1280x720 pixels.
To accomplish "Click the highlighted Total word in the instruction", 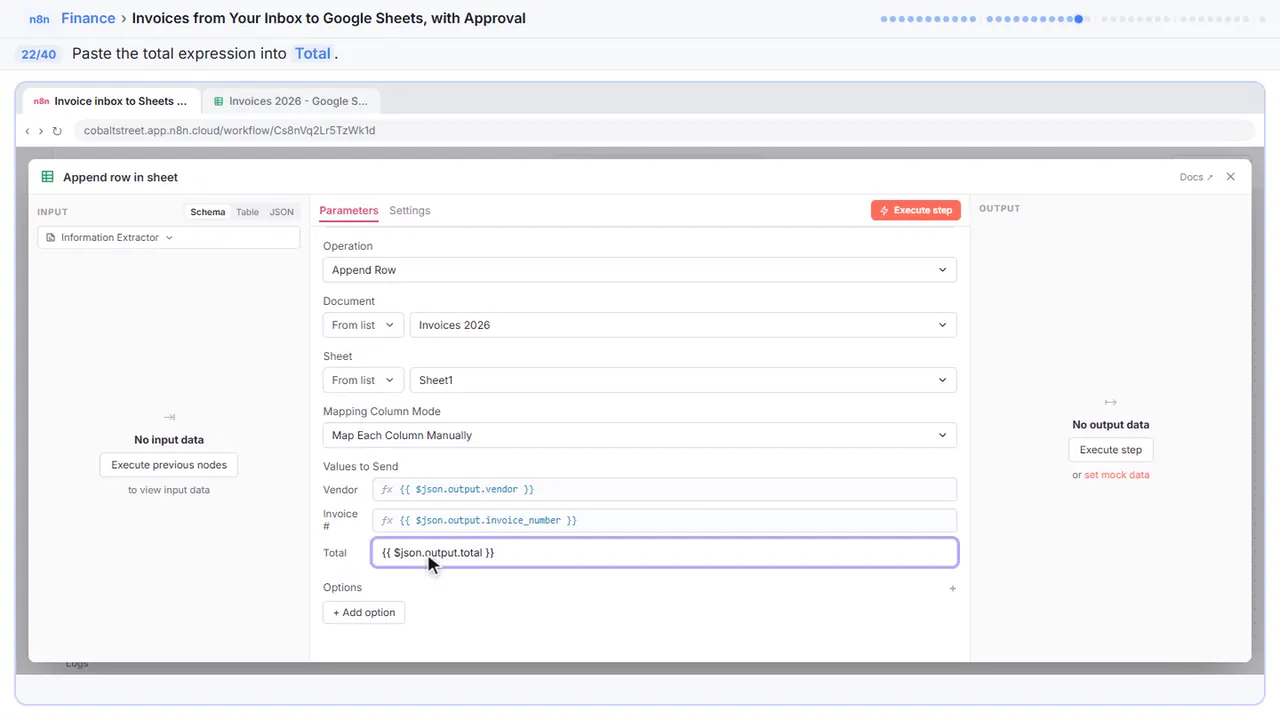I will point(313,54).
